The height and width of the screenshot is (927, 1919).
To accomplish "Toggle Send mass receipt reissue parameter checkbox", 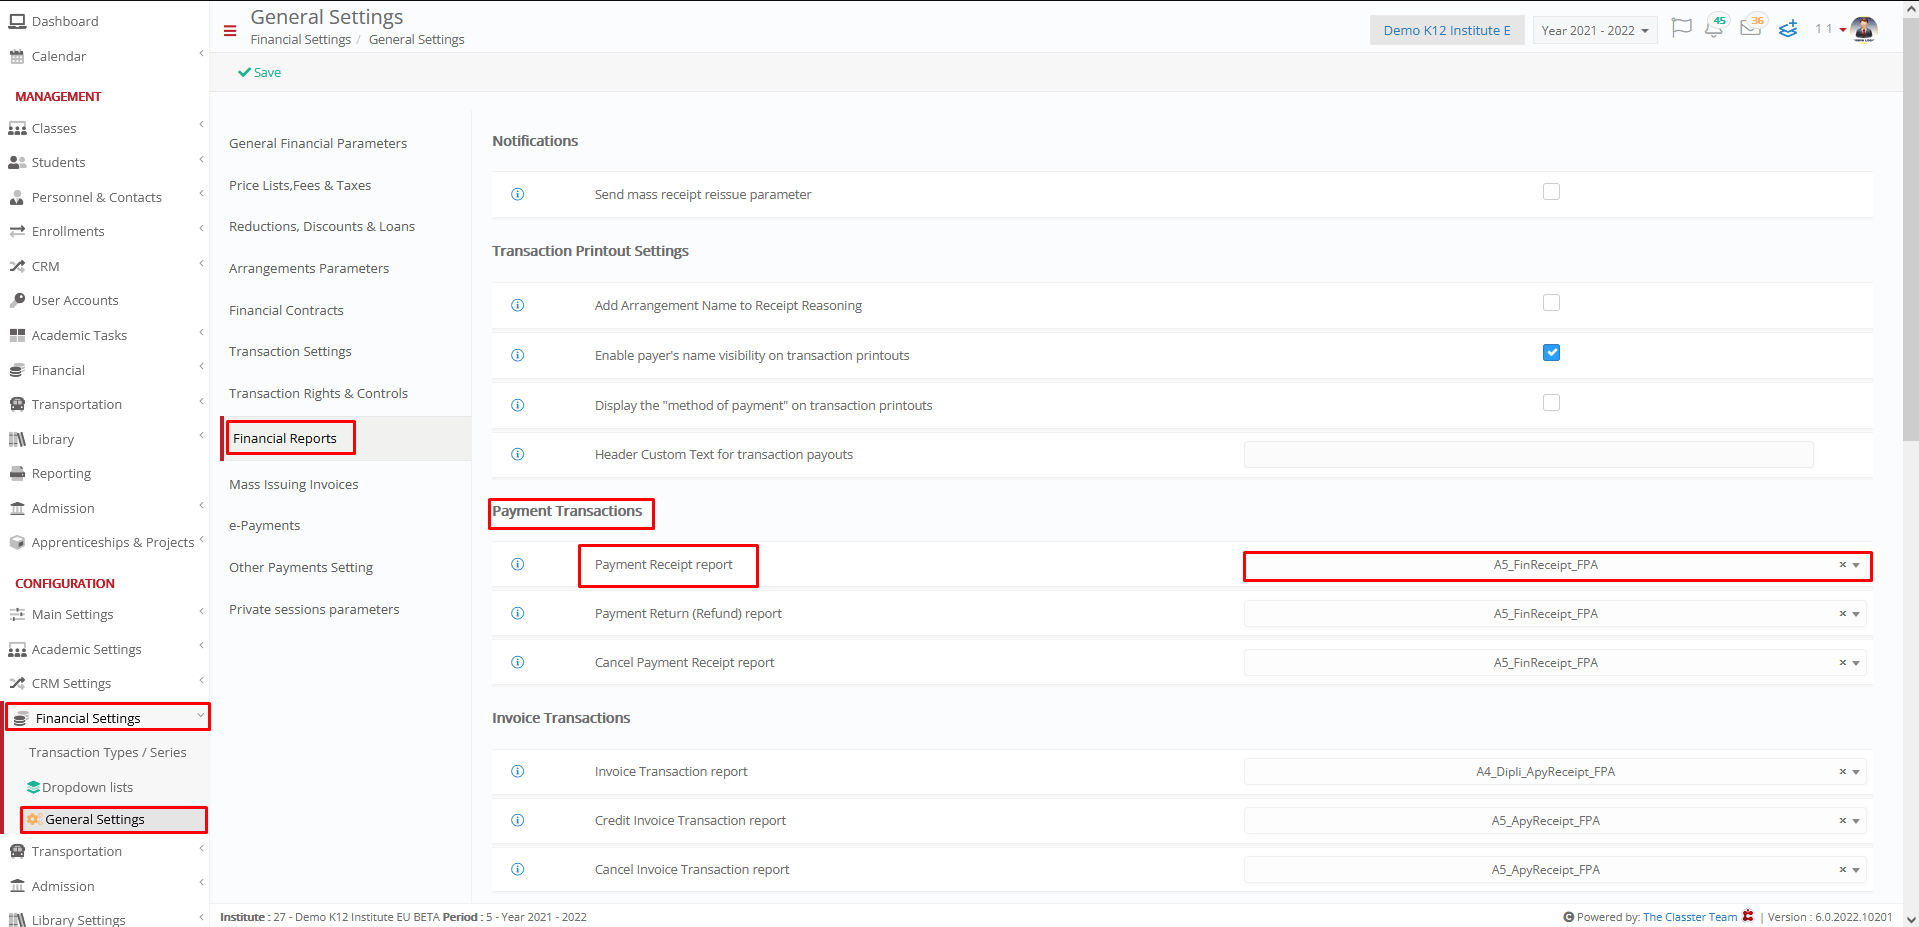I will point(1551,191).
